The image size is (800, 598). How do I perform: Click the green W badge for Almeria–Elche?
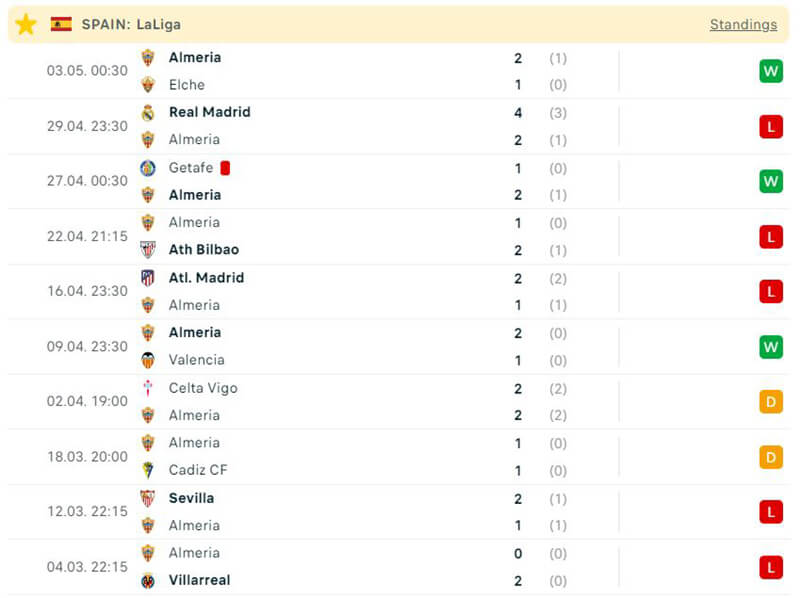(770, 71)
